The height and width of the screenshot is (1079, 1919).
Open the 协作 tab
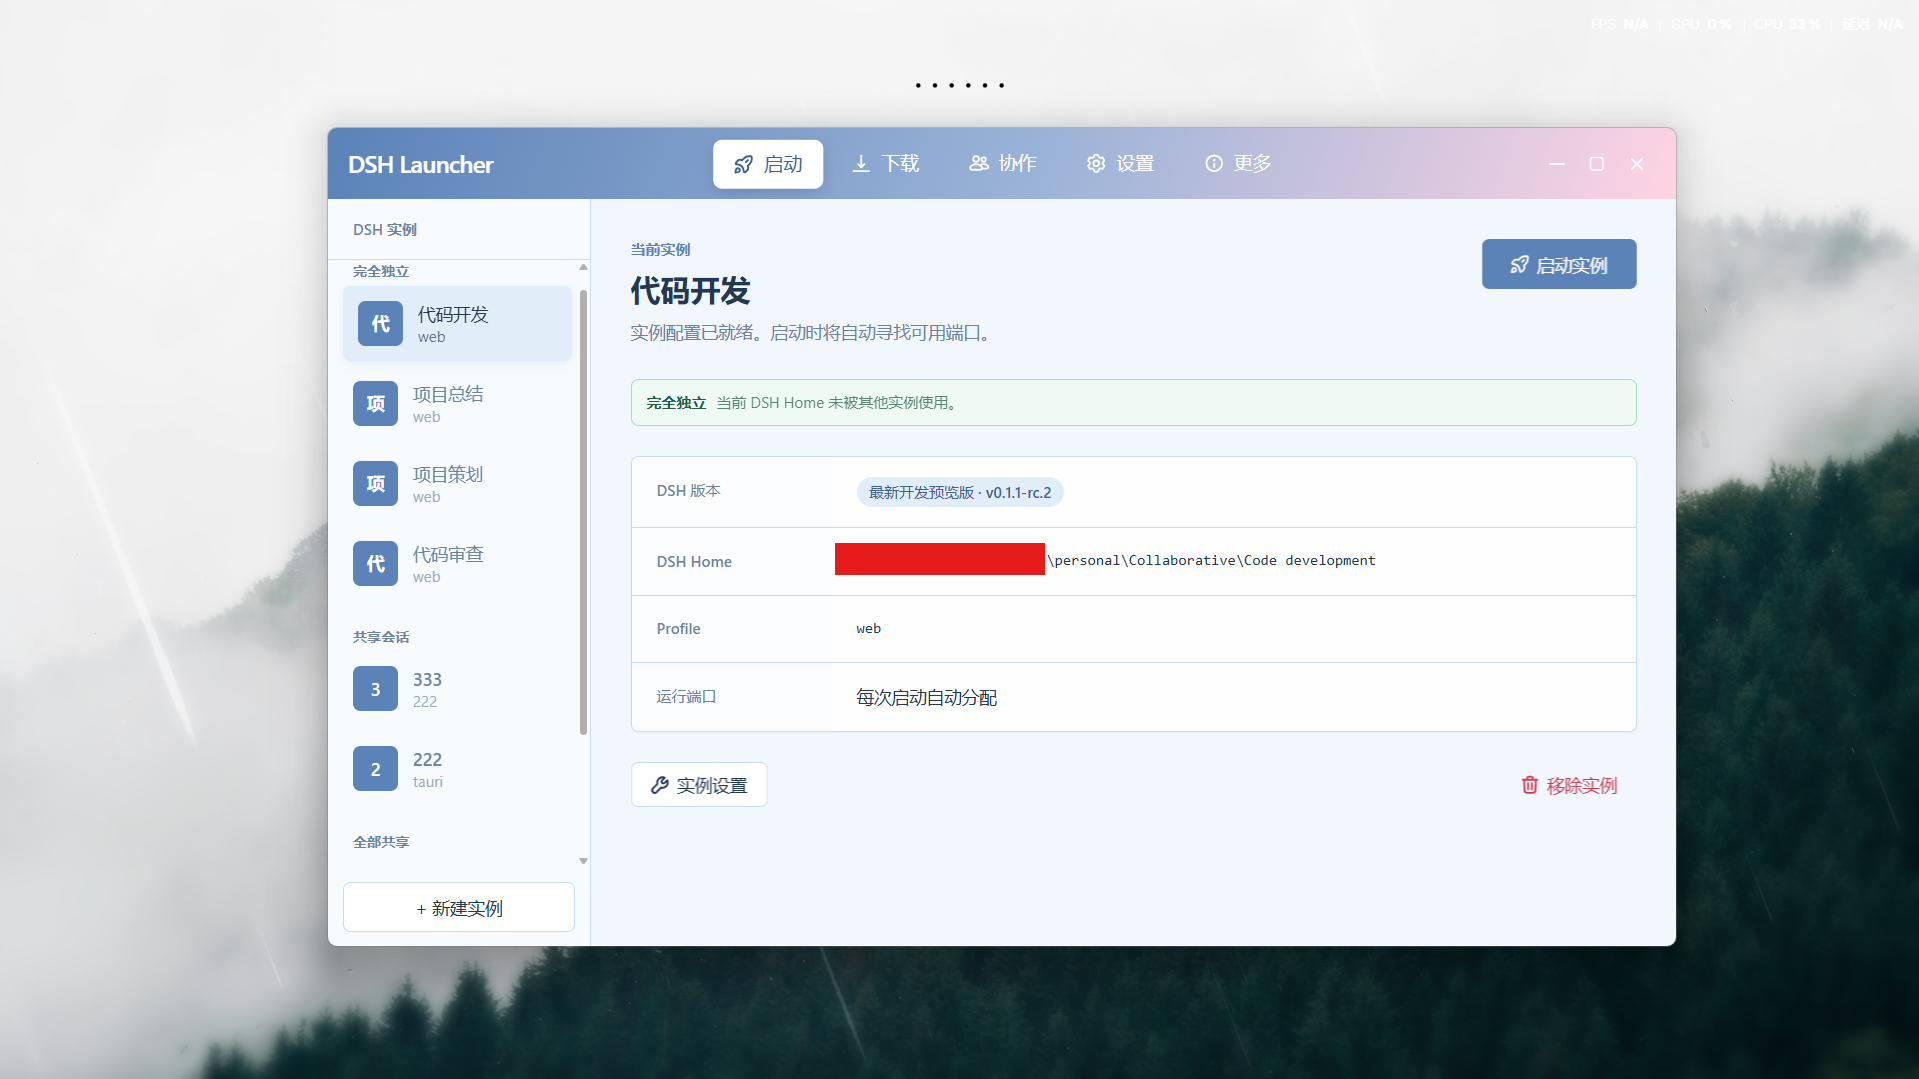click(x=1002, y=164)
